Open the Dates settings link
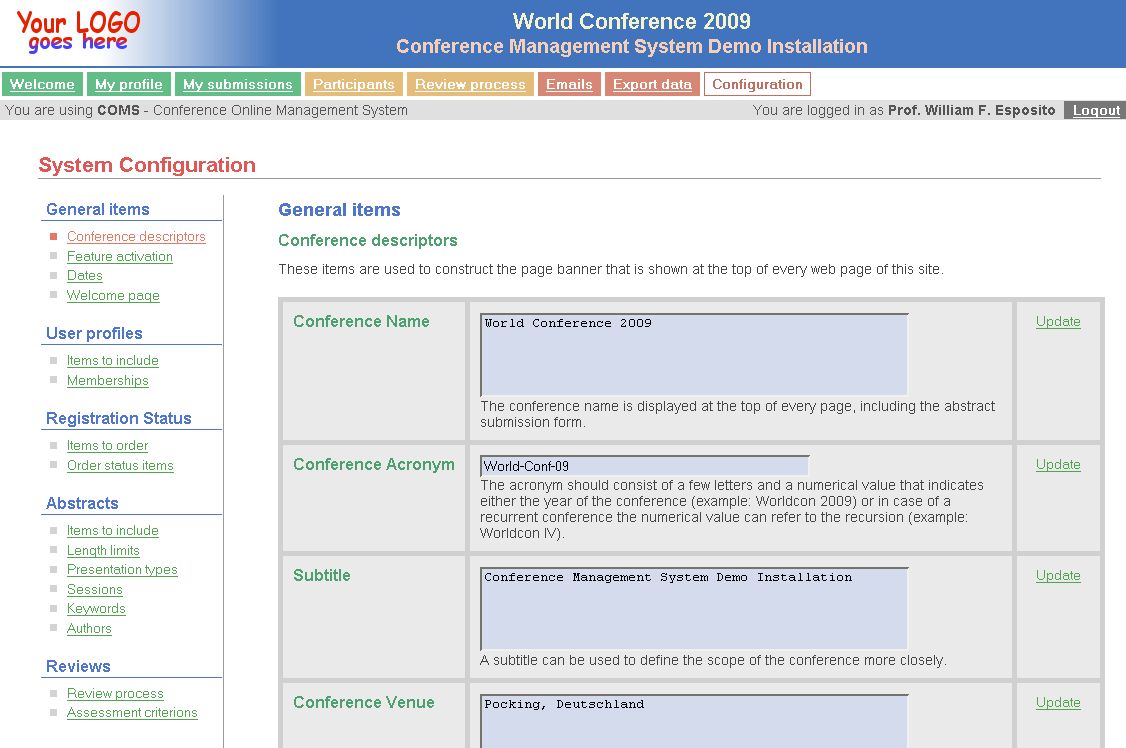 (x=85, y=276)
